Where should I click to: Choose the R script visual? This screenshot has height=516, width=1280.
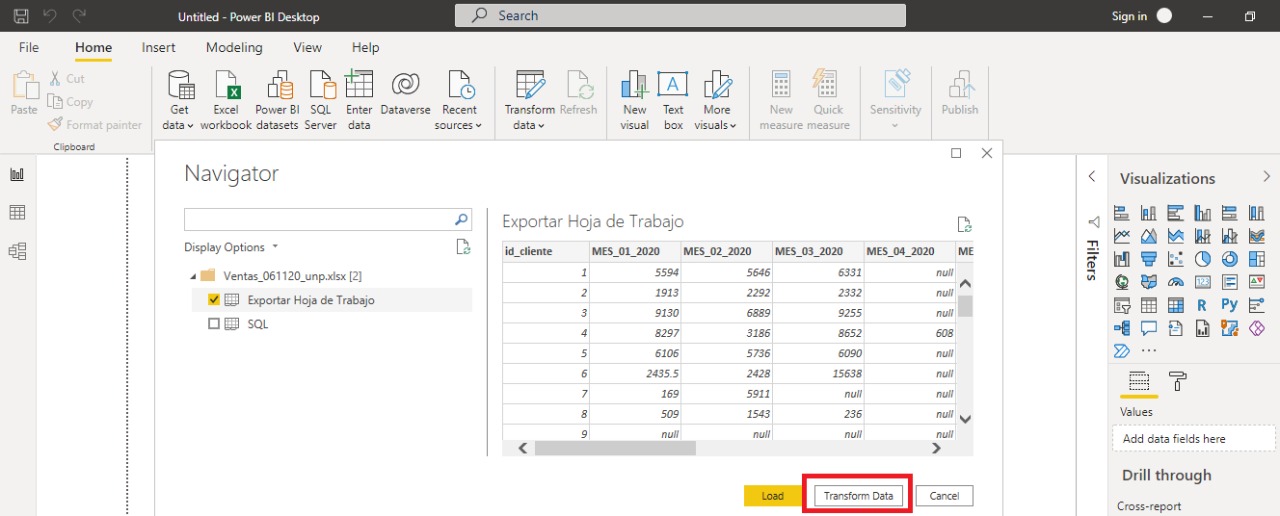[x=1203, y=305]
